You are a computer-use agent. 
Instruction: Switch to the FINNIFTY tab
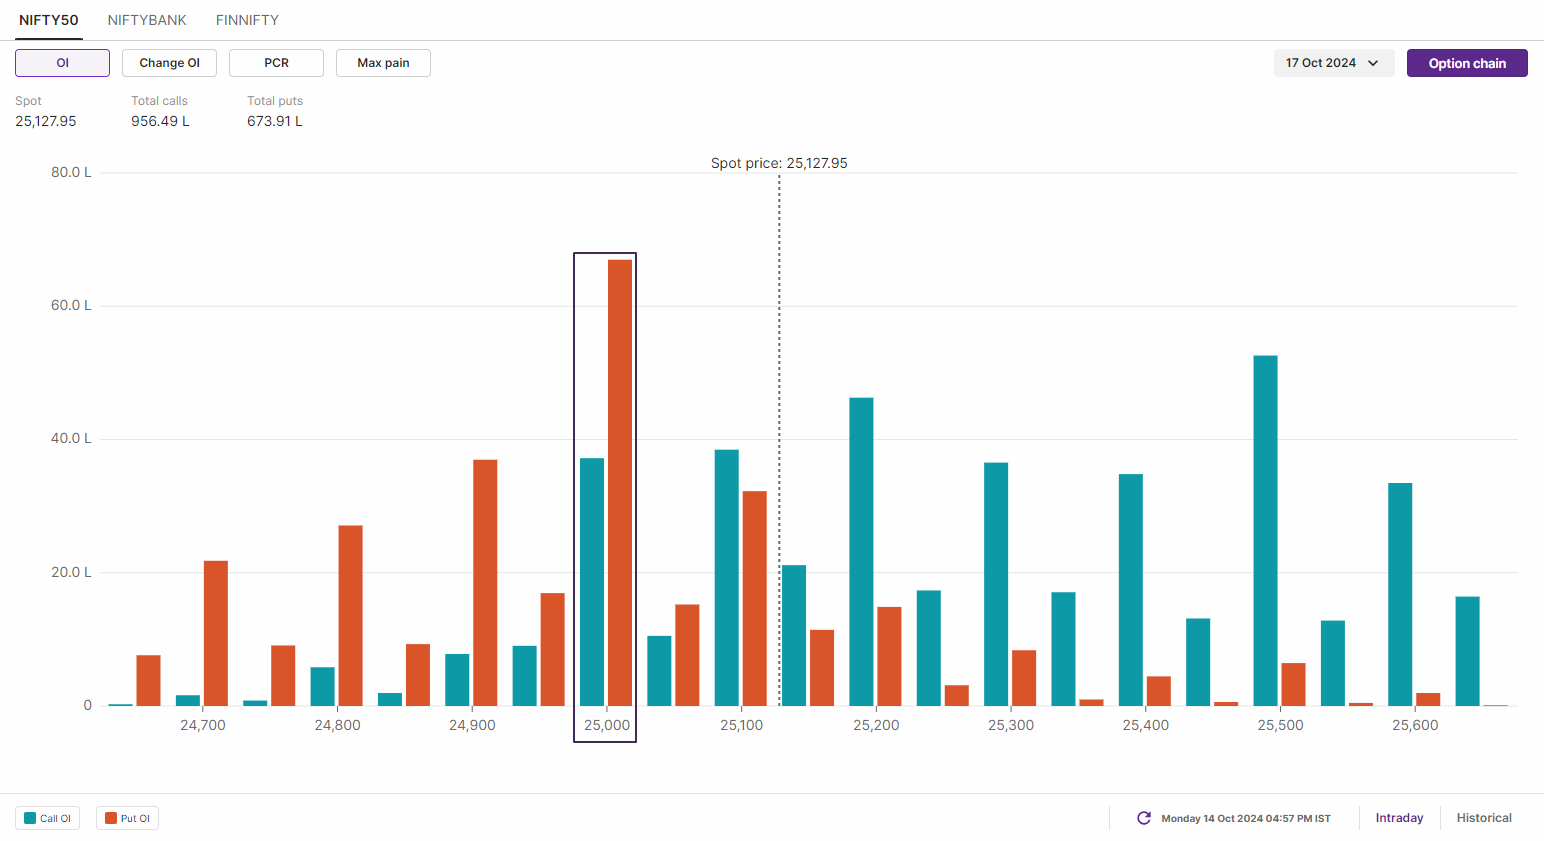[247, 20]
